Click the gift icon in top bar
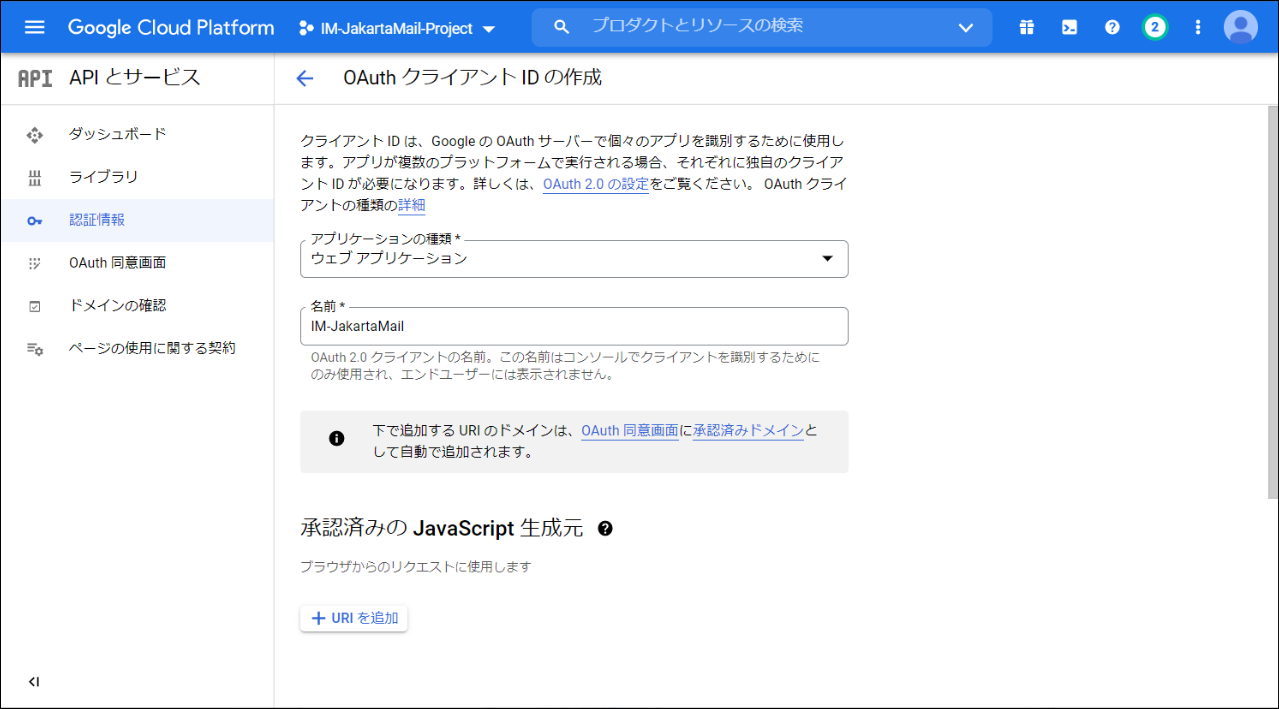 (x=1027, y=27)
